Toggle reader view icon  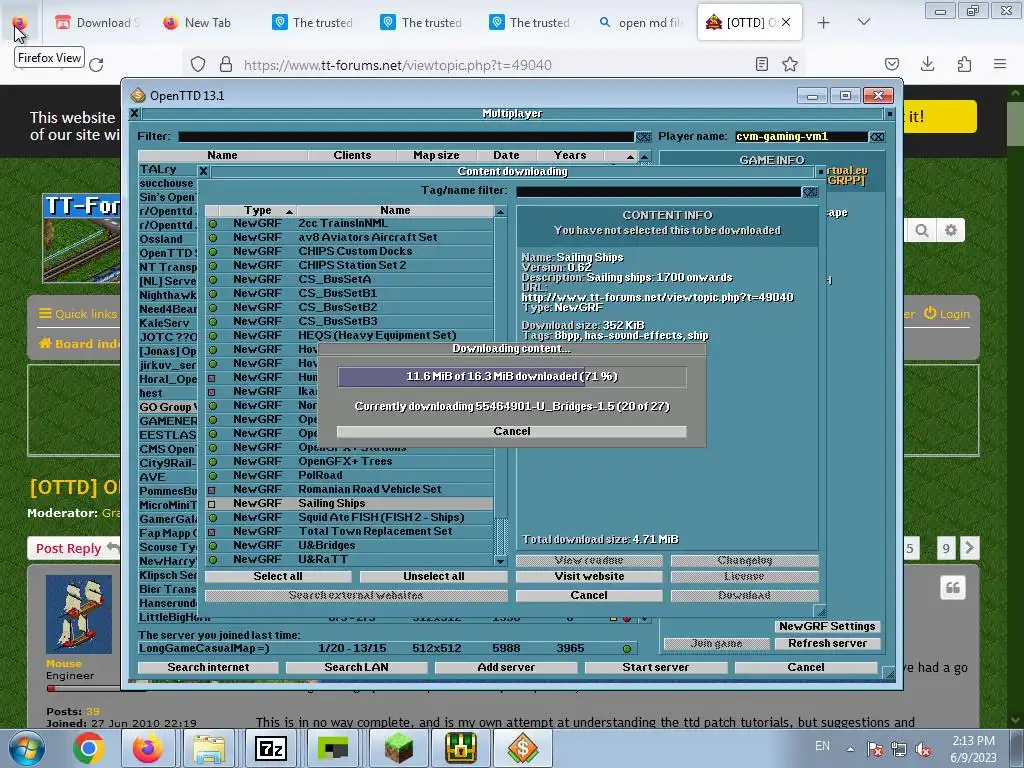tap(761, 64)
